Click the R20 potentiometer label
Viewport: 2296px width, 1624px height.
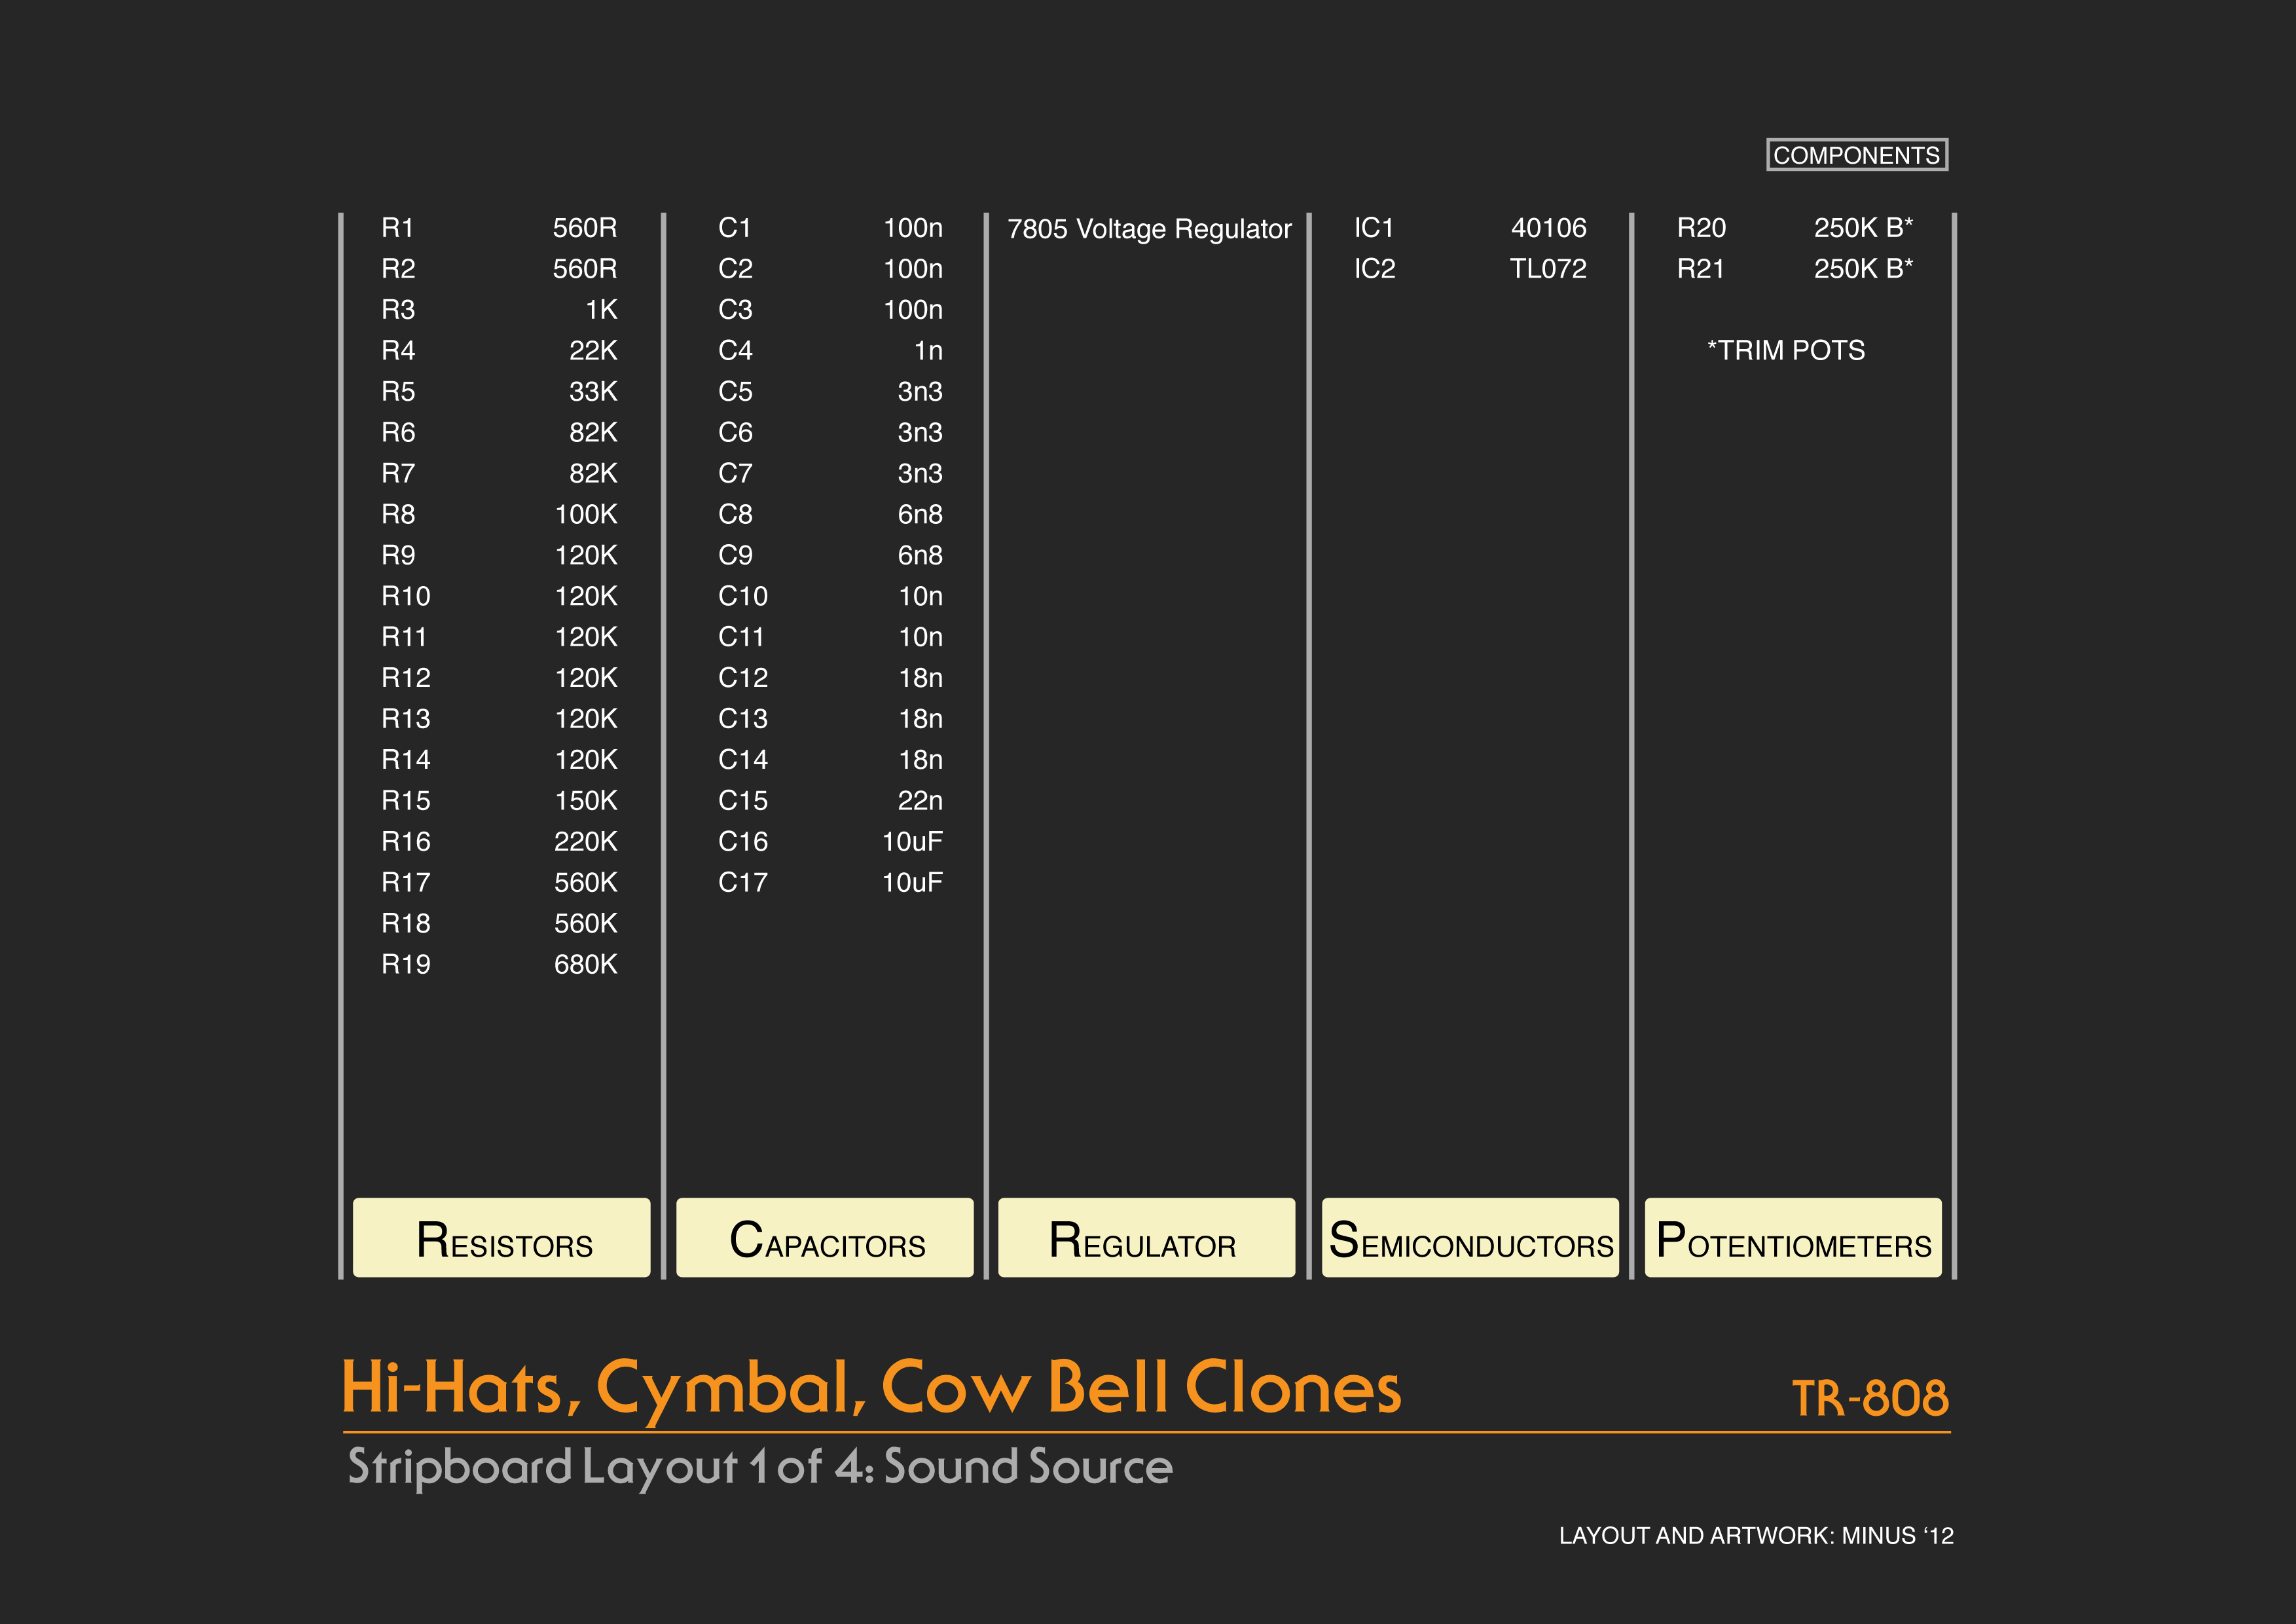coord(1701,228)
